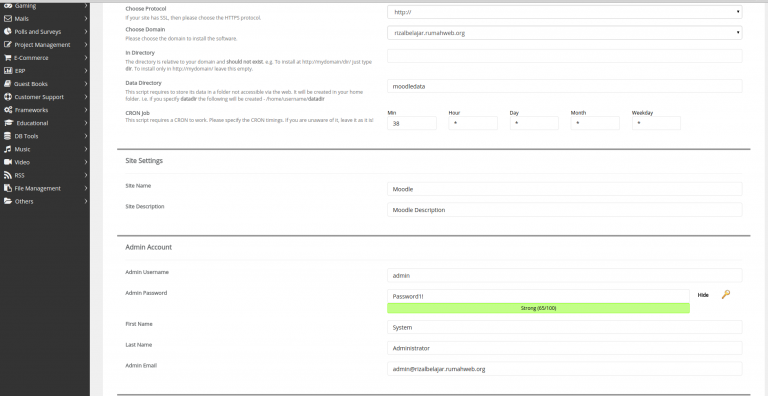Open the Others sidebar label
Viewport: 768px width, 396px height.
[24, 201]
